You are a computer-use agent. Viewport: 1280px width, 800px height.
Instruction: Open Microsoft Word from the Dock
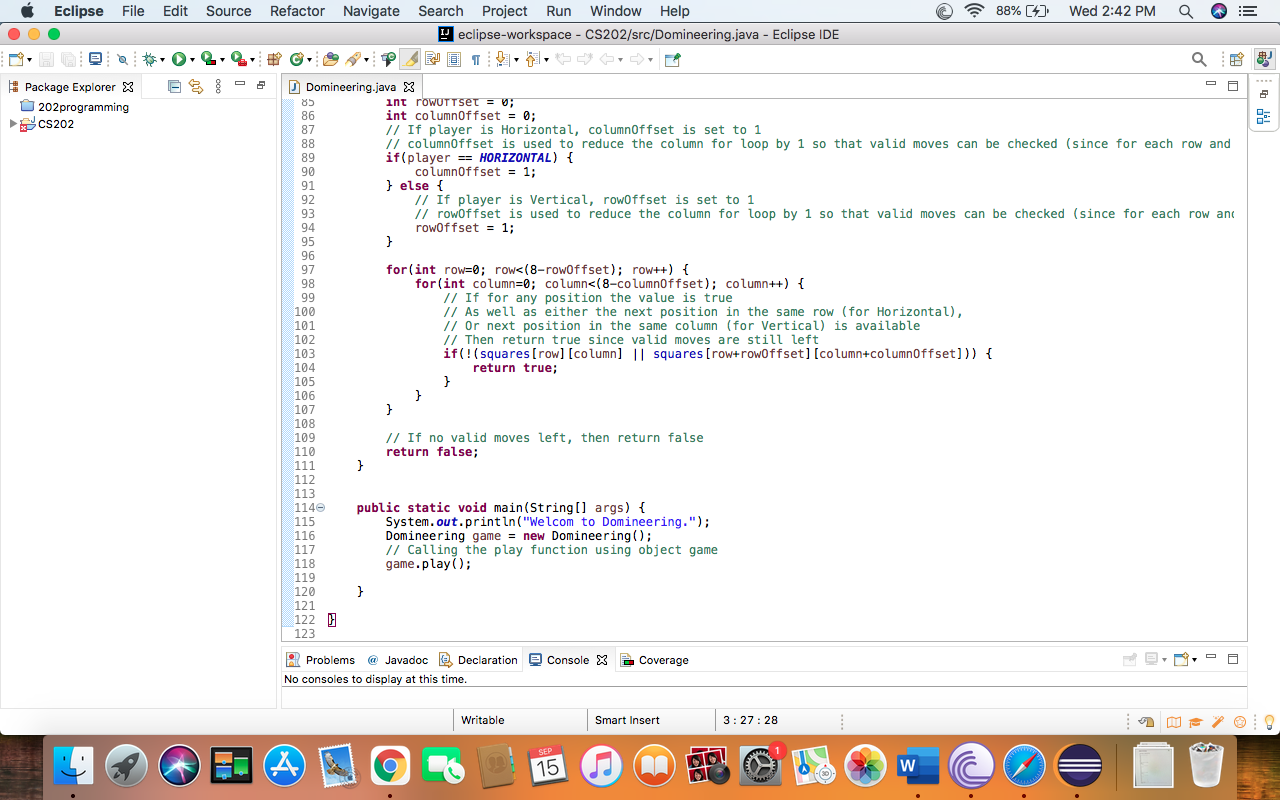[x=917, y=767]
